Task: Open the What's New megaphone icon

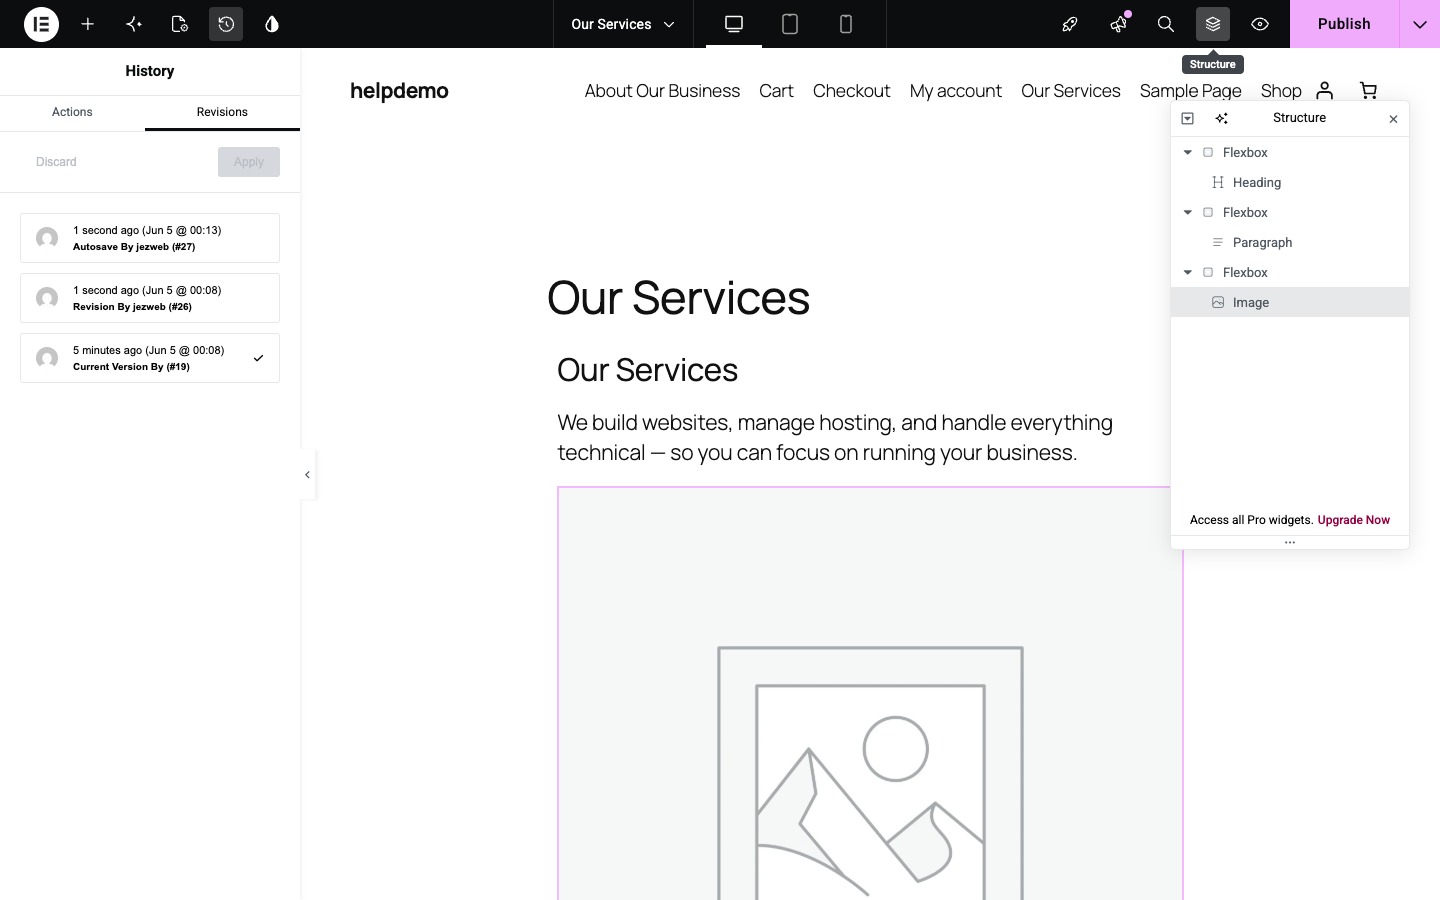Action: (1118, 24)
